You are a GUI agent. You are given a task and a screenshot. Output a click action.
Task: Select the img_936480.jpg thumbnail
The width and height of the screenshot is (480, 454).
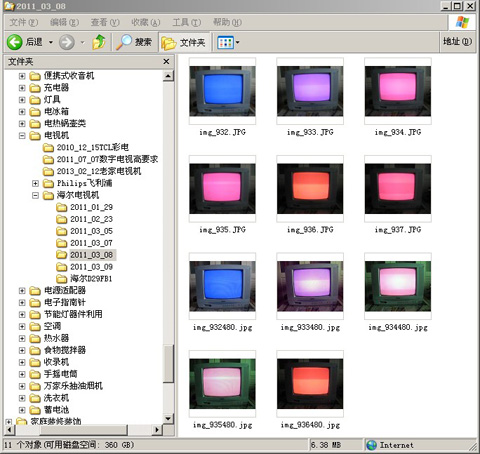(310, 384)
